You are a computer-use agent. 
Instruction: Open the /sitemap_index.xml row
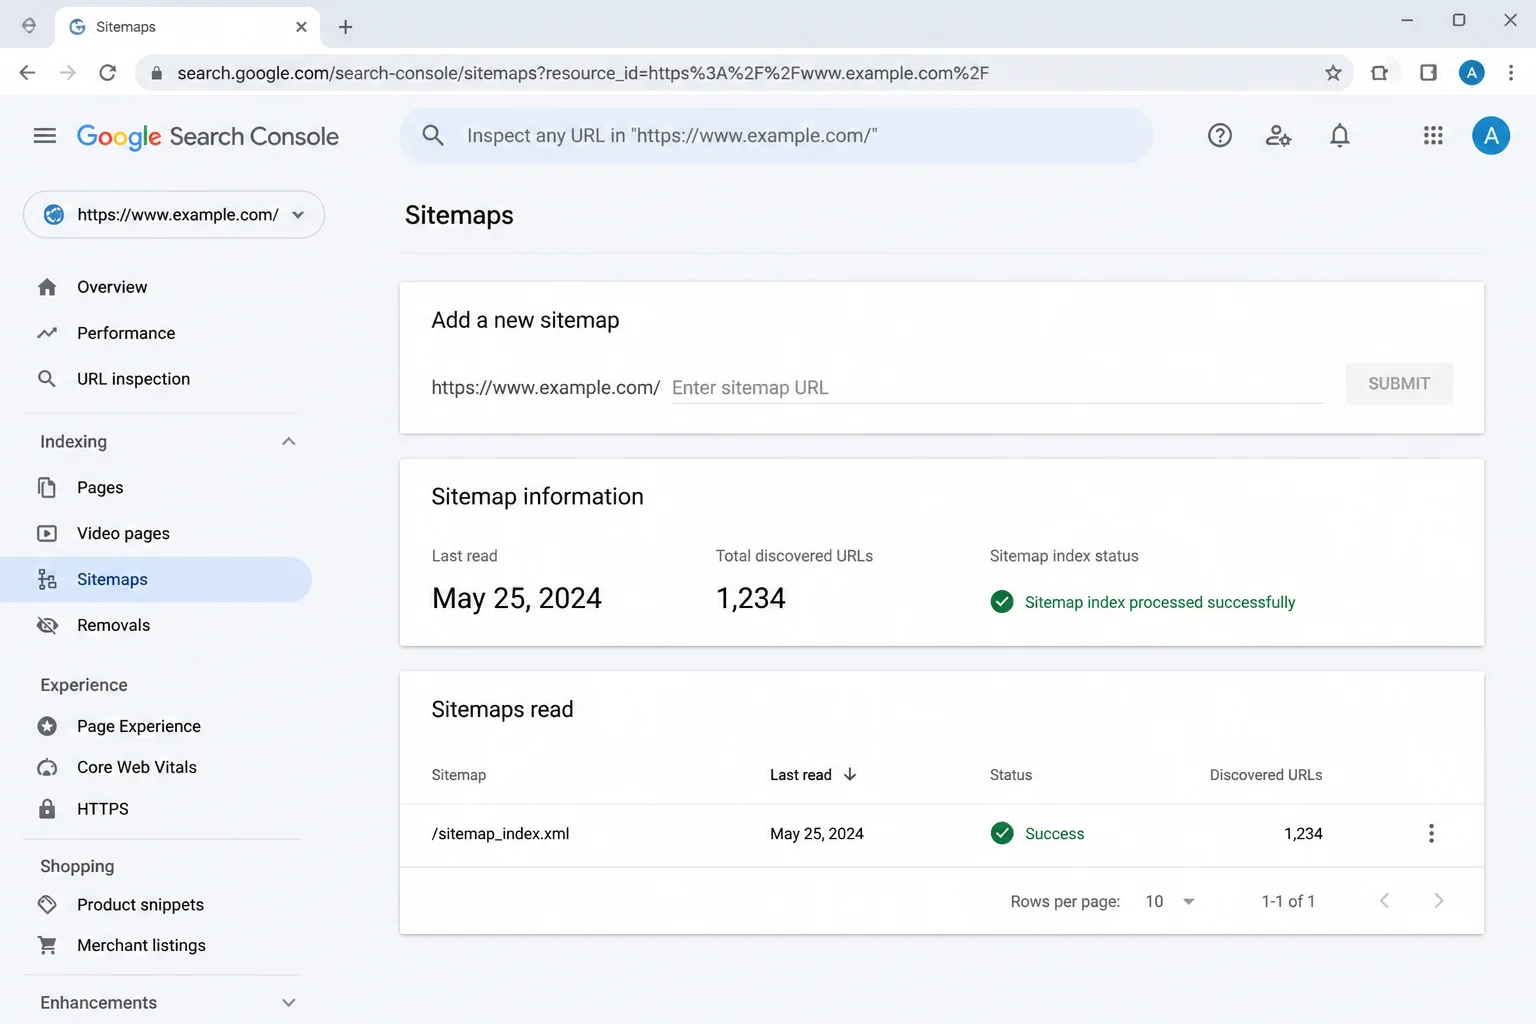coord(941,834)
